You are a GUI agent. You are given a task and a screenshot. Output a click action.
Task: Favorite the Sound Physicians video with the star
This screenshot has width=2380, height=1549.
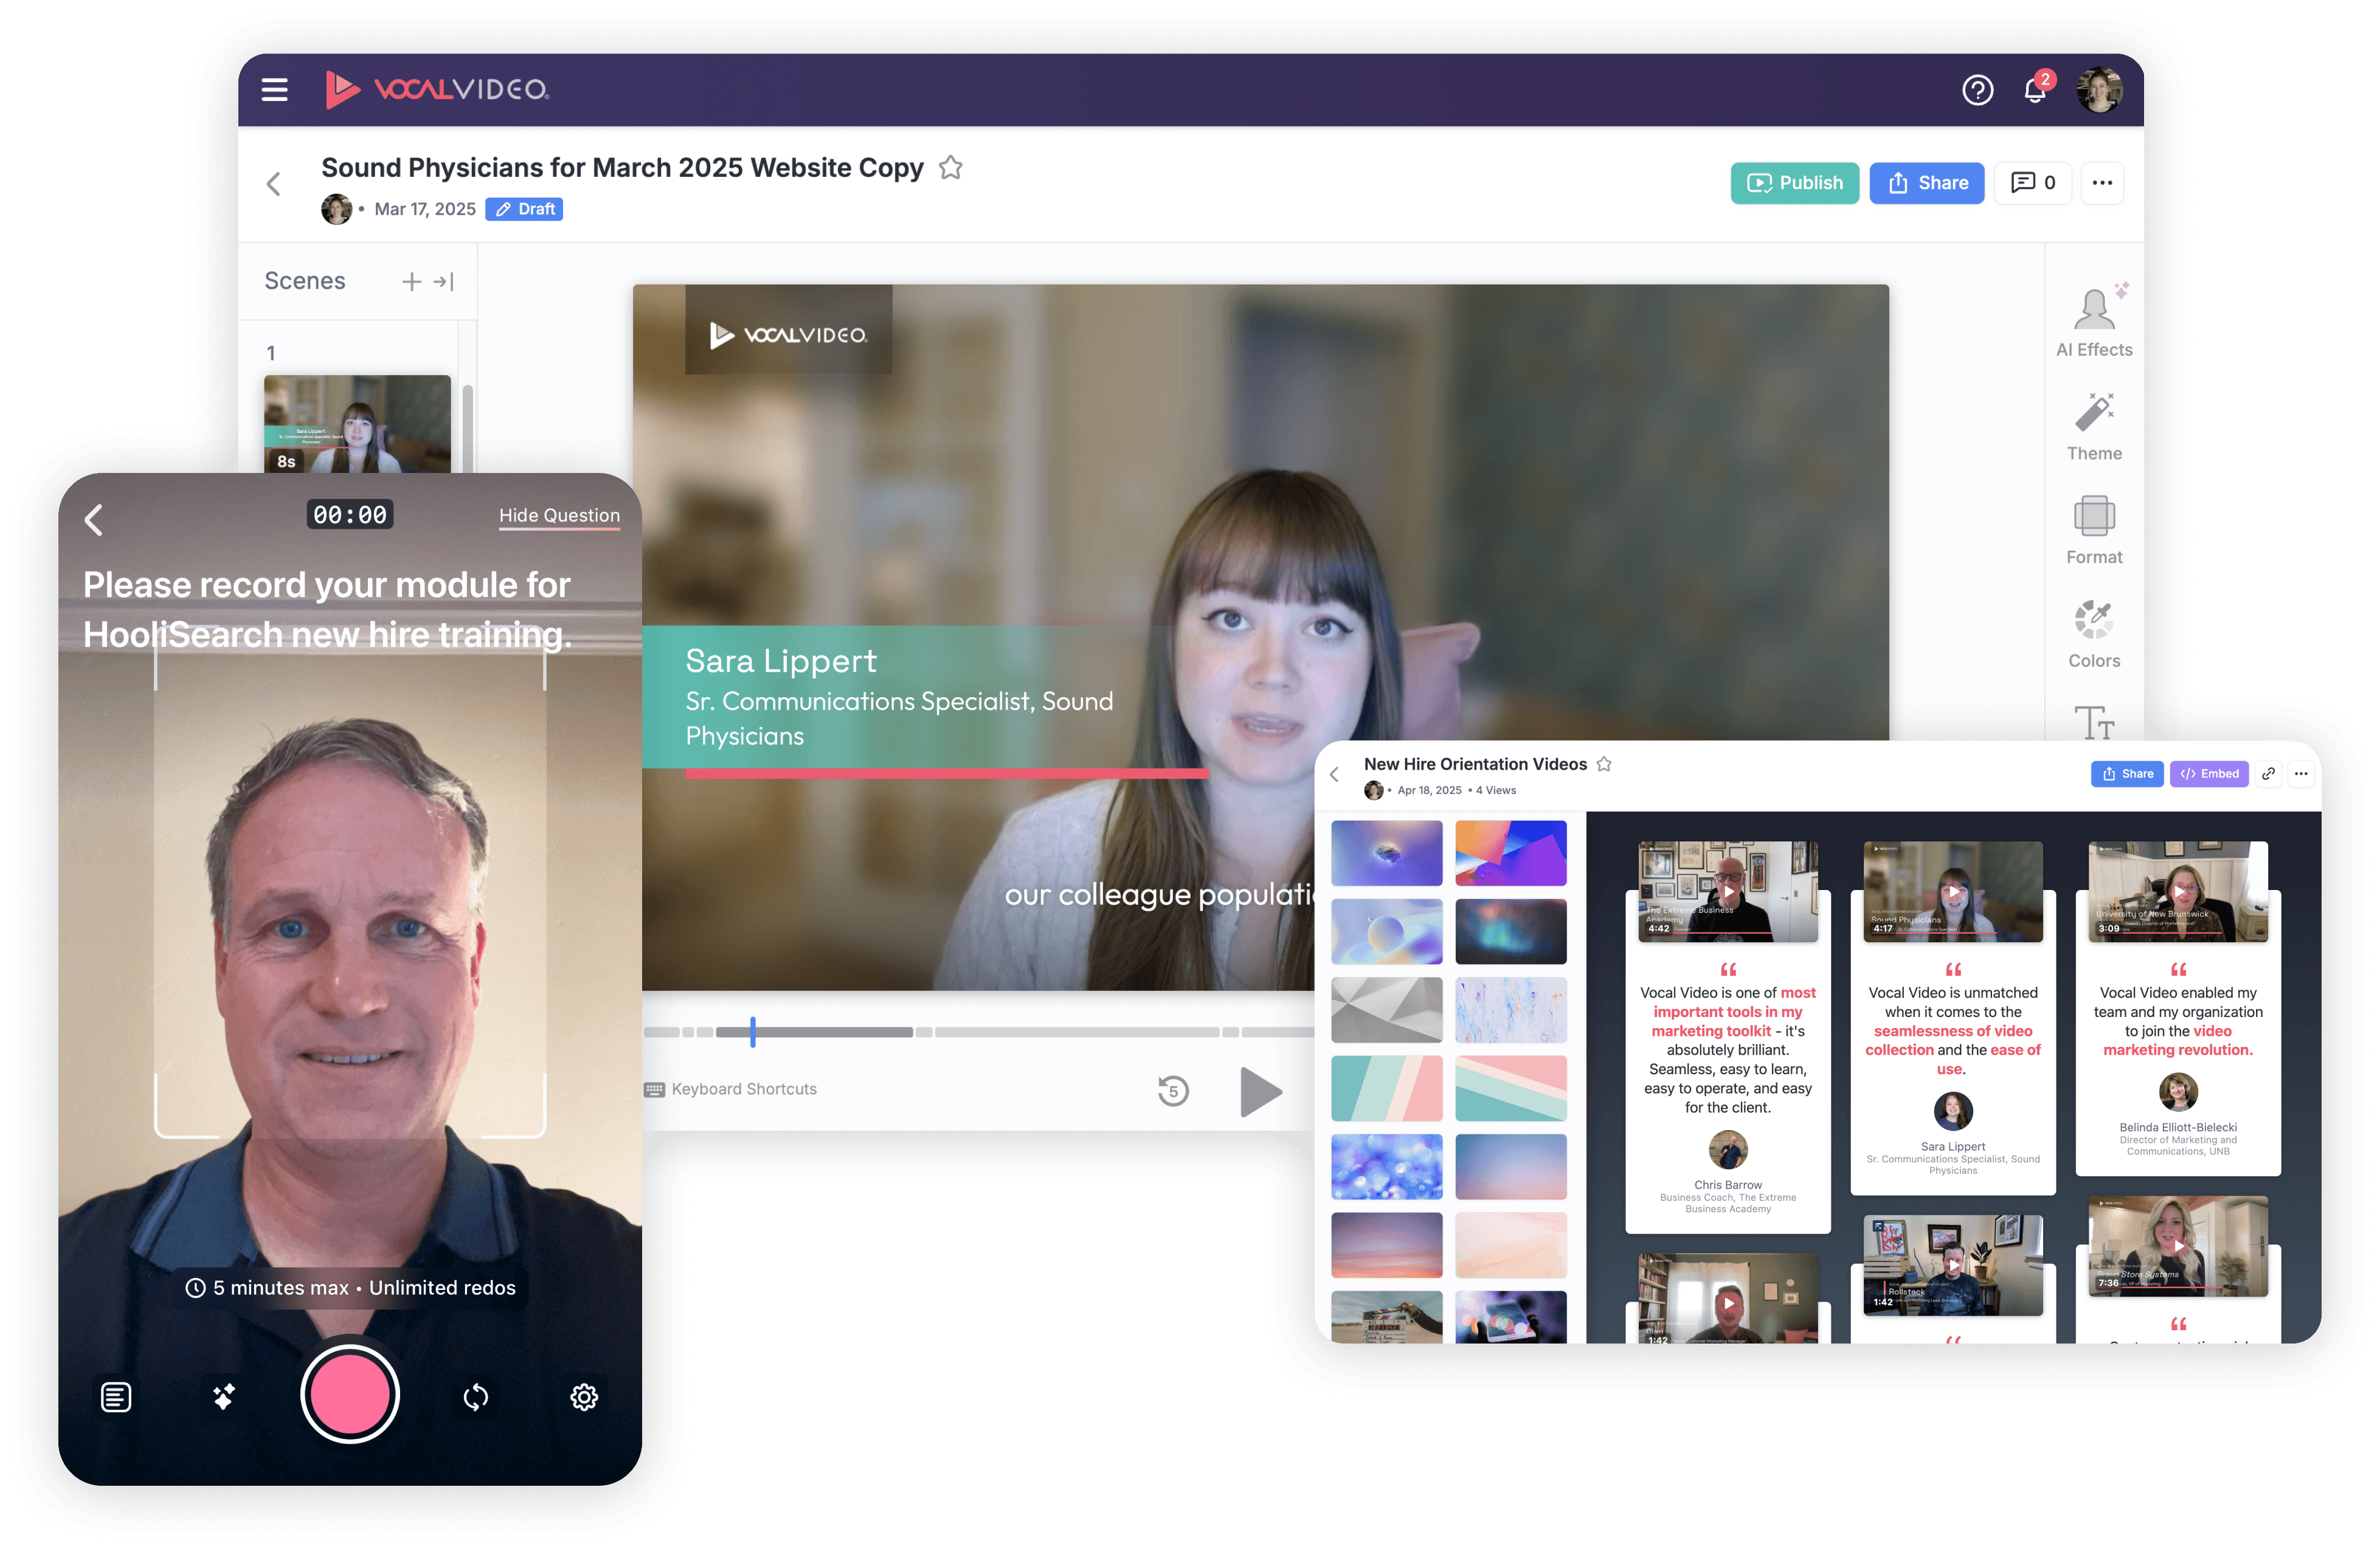[951, 167]
